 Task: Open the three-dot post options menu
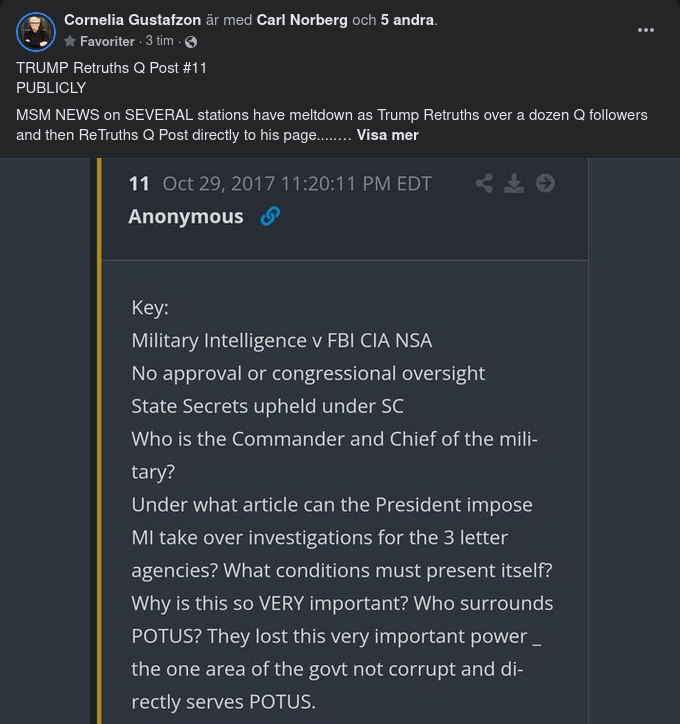point(646,30)
